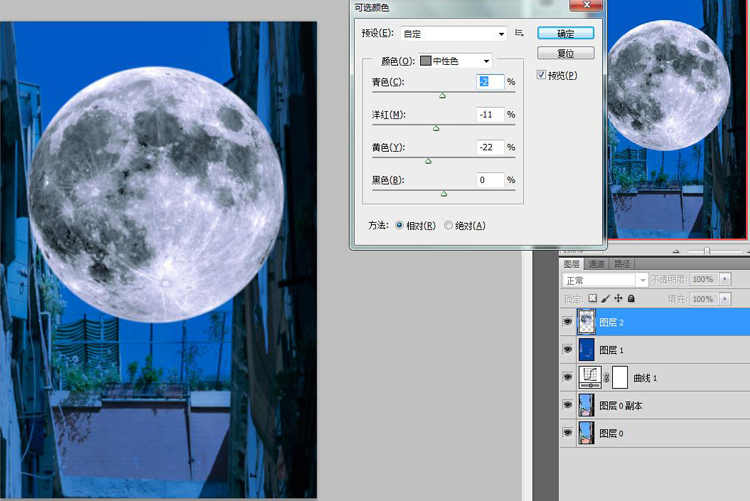This screenshot has width=750, height=501.
Task: Click the opacity value field 100%
Action: tap(705, 279)
